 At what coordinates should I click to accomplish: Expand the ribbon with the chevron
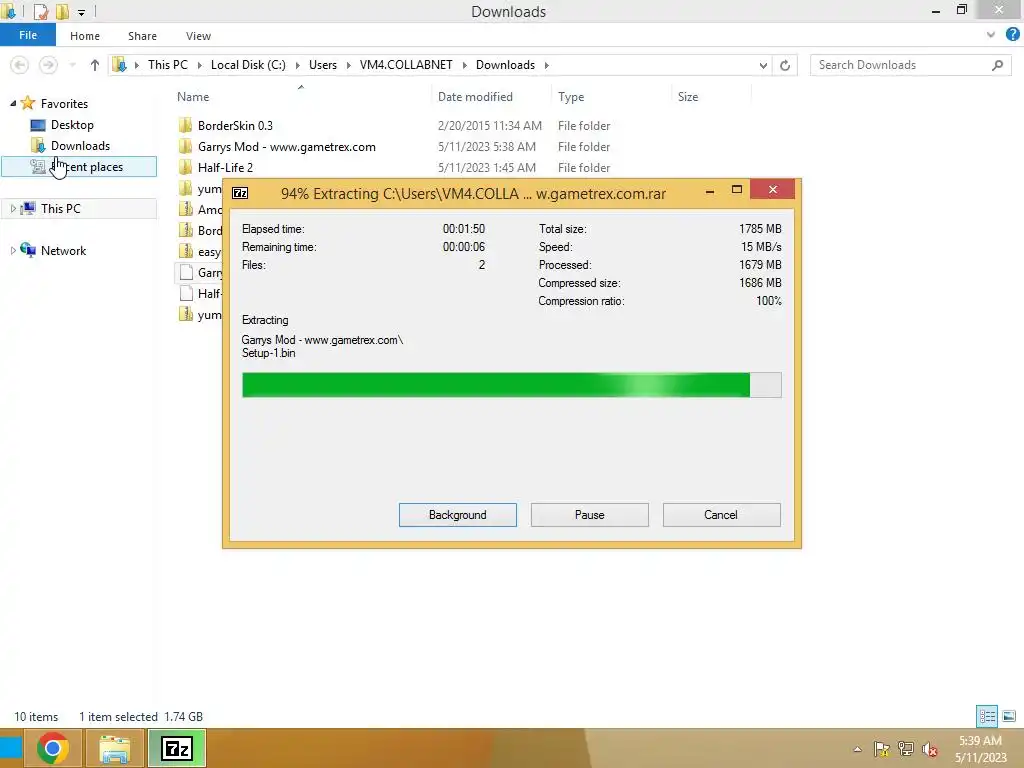(990, 35)
